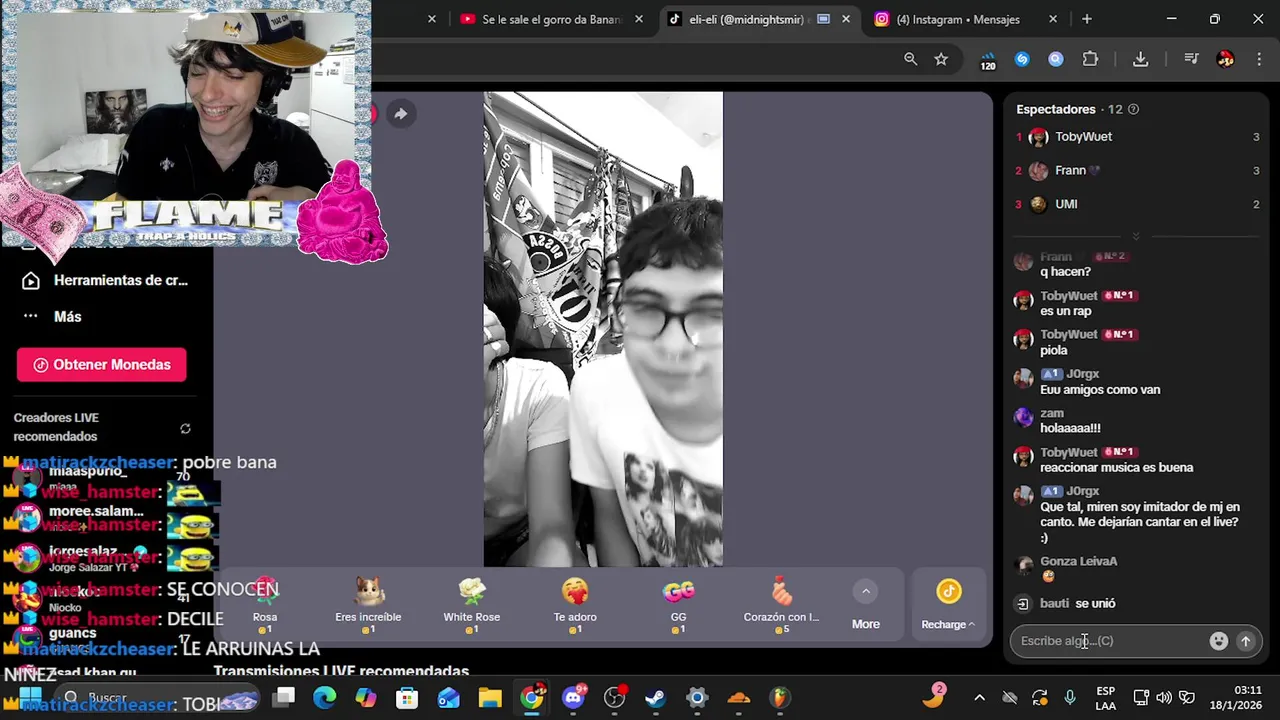Click the microphone icon in system tray
The height and width of the screenshot is (720, 1280).
tap(1070, 697)
